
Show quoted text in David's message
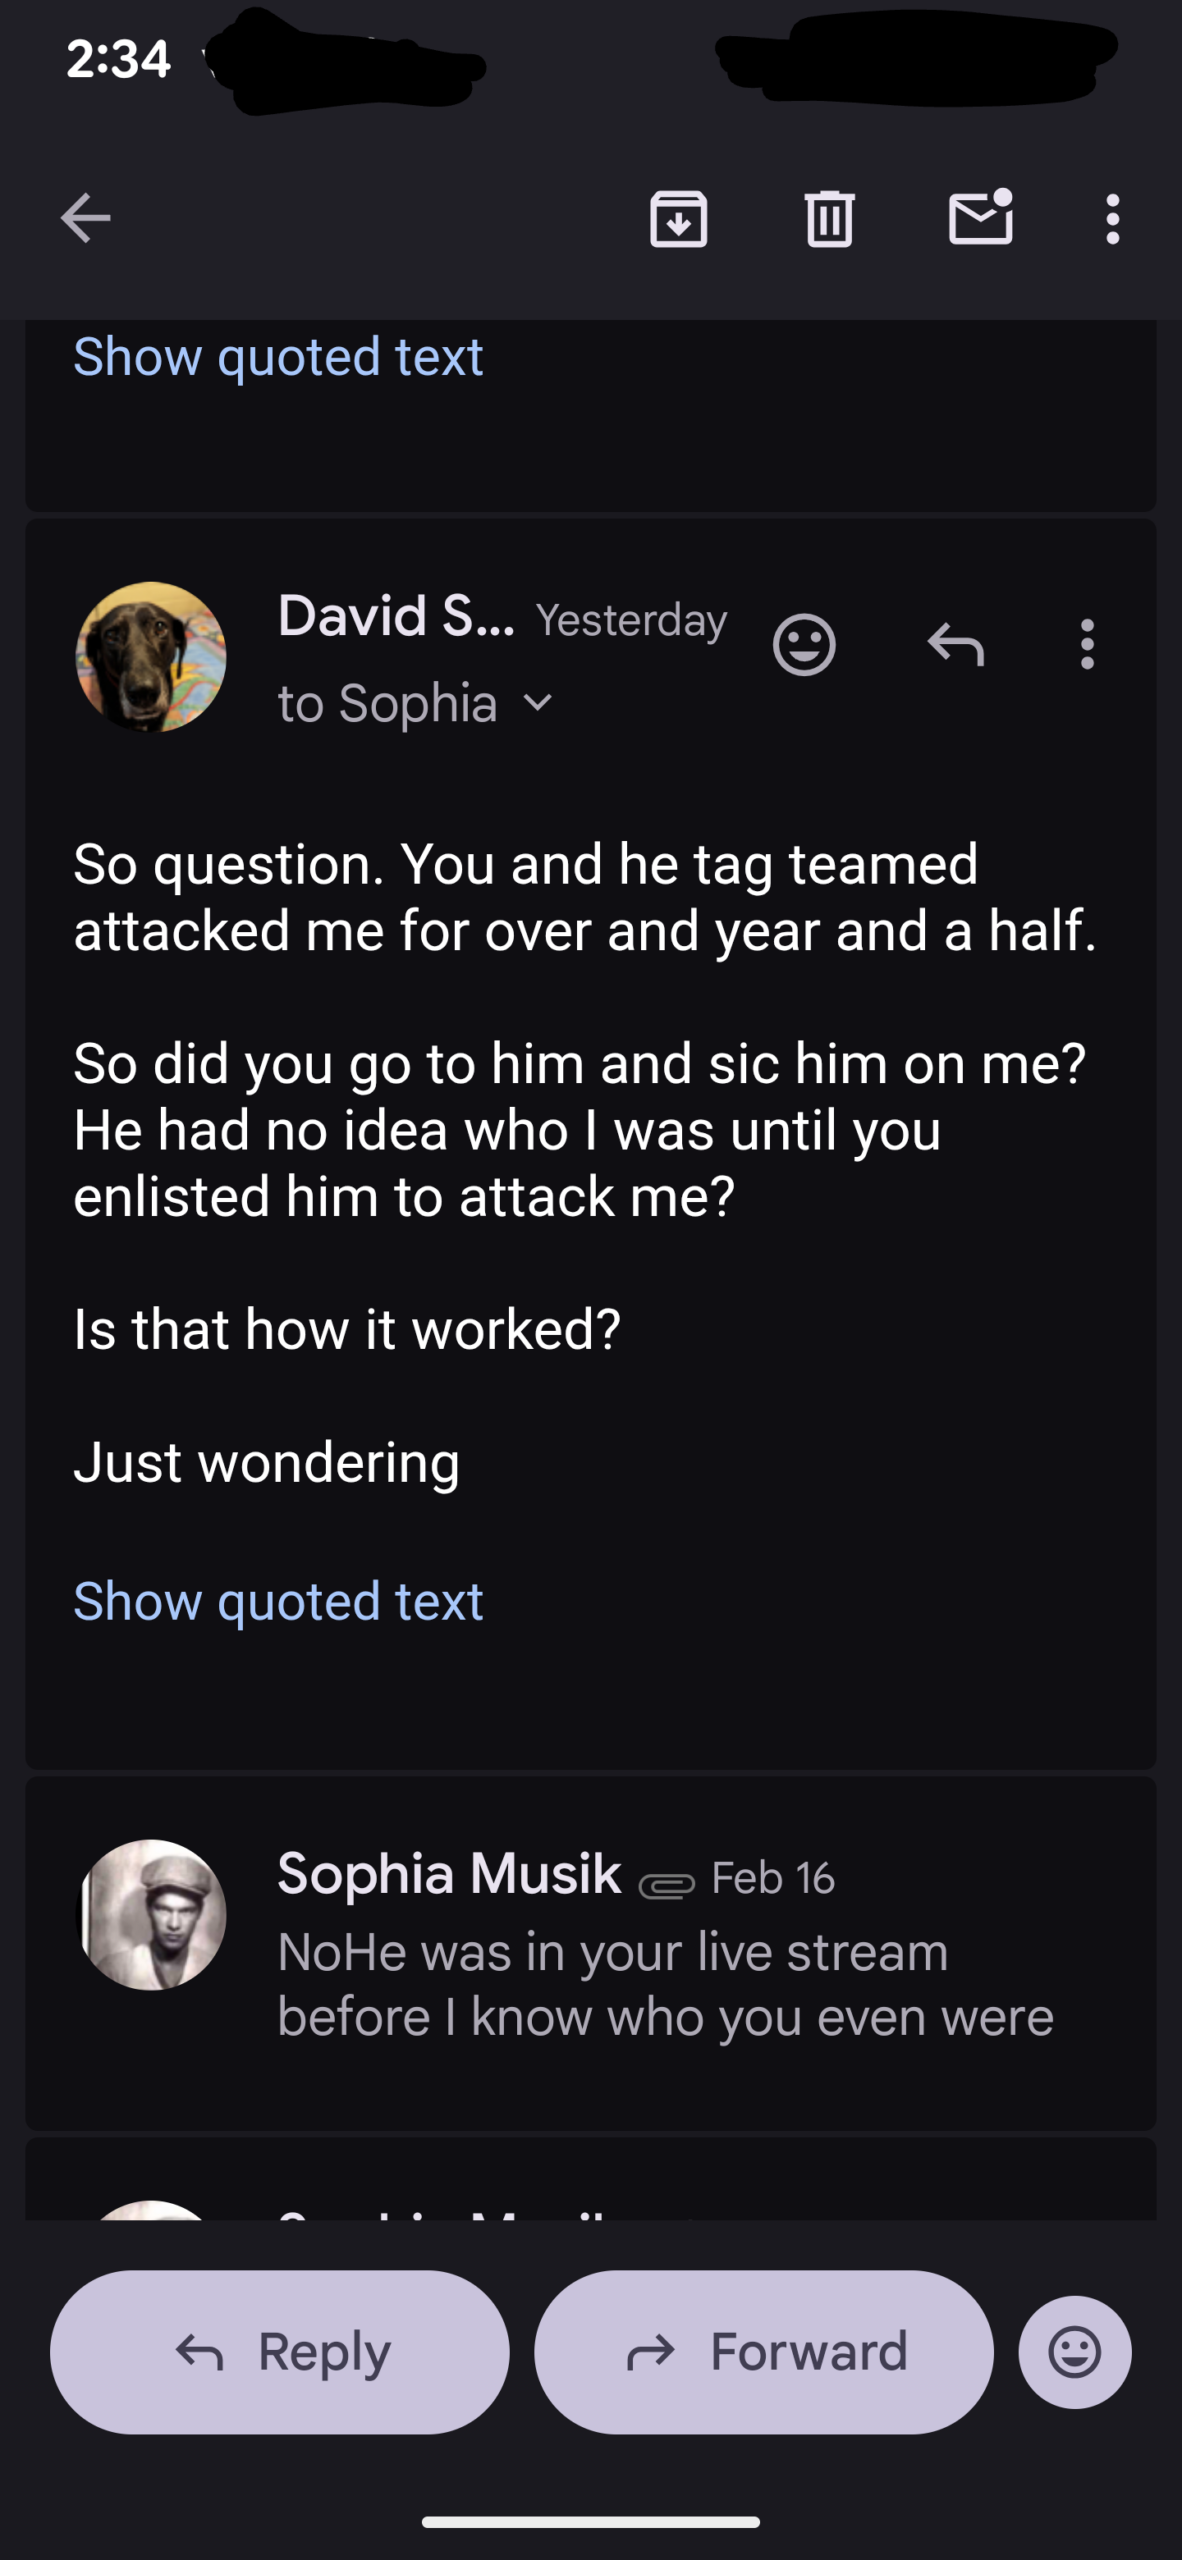coord(278,1602)
